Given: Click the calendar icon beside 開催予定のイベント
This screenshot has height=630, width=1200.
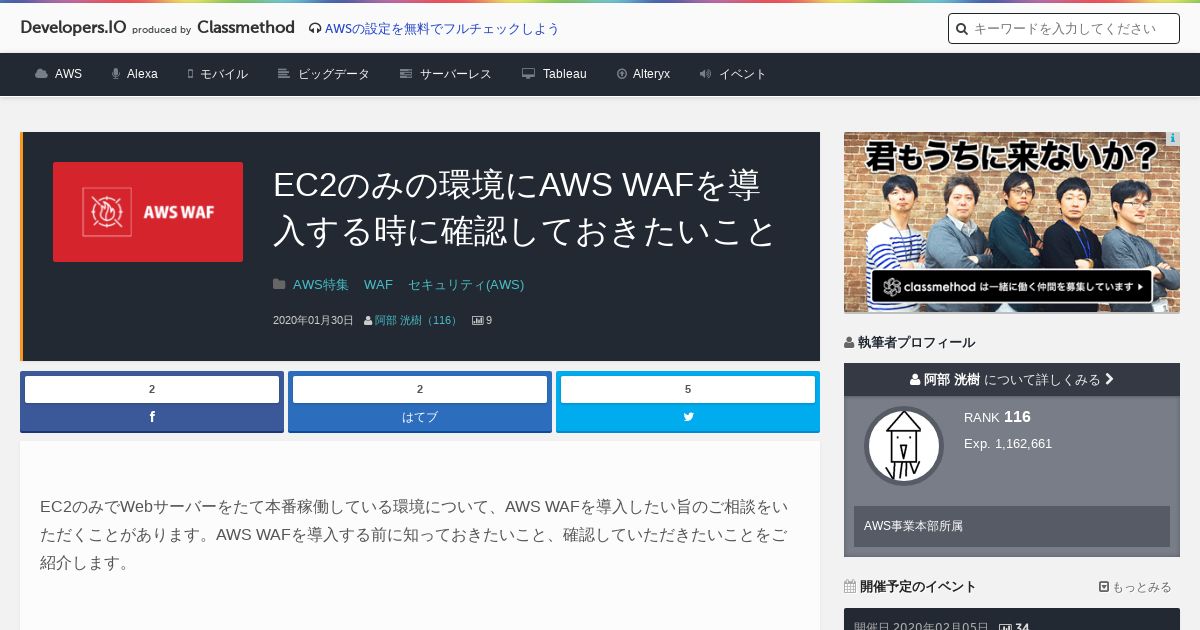Looking at the screenshot, I should click(850, 587).
